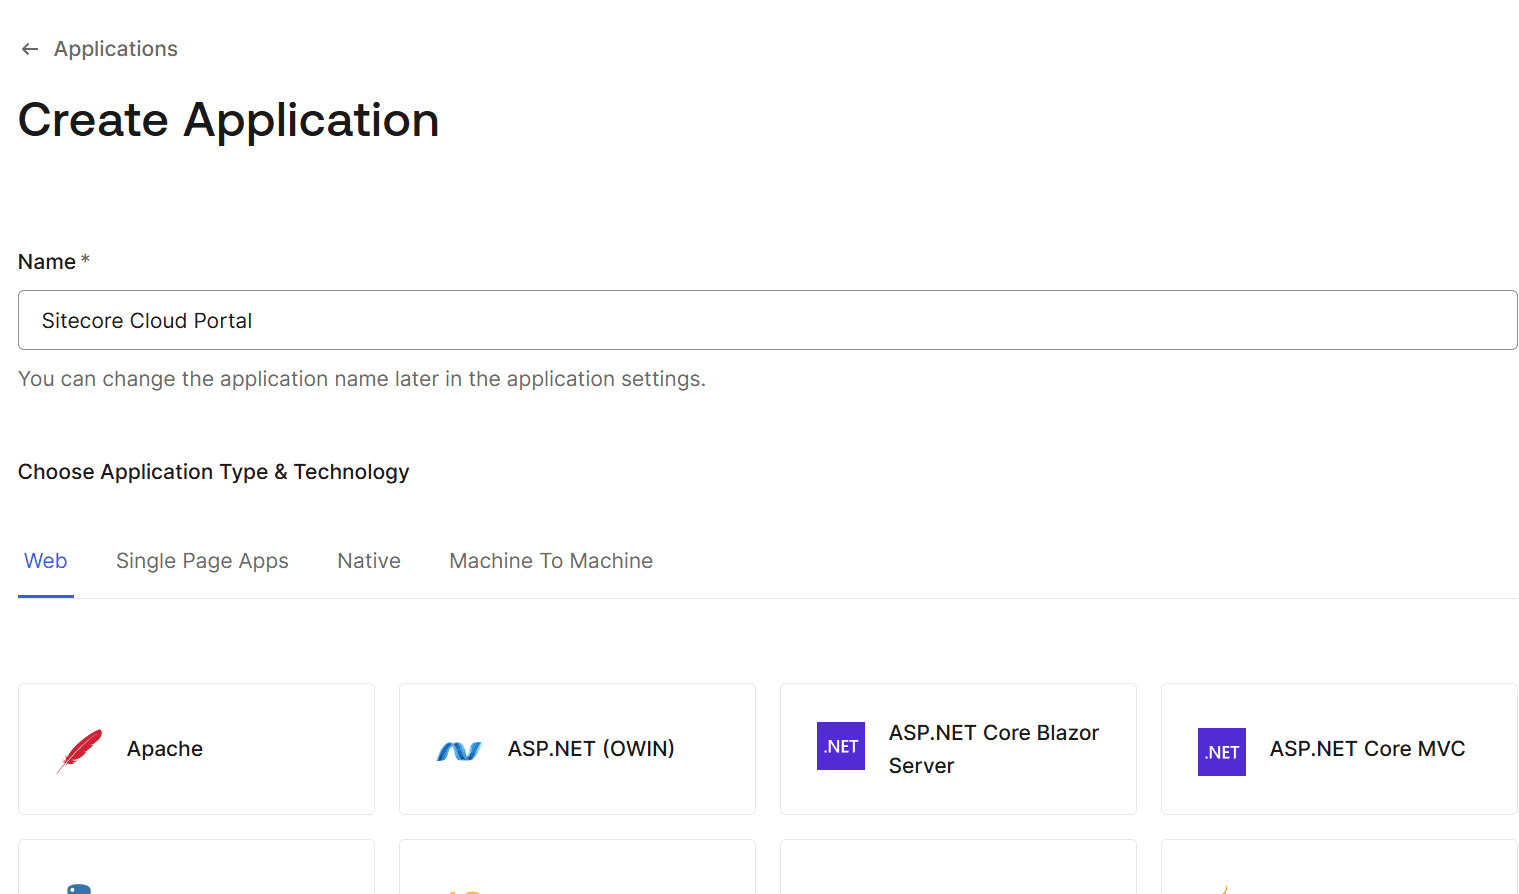The image size is (1519, 894).
Task: Click the back arrow beside Applications
Action: point(30,49)
